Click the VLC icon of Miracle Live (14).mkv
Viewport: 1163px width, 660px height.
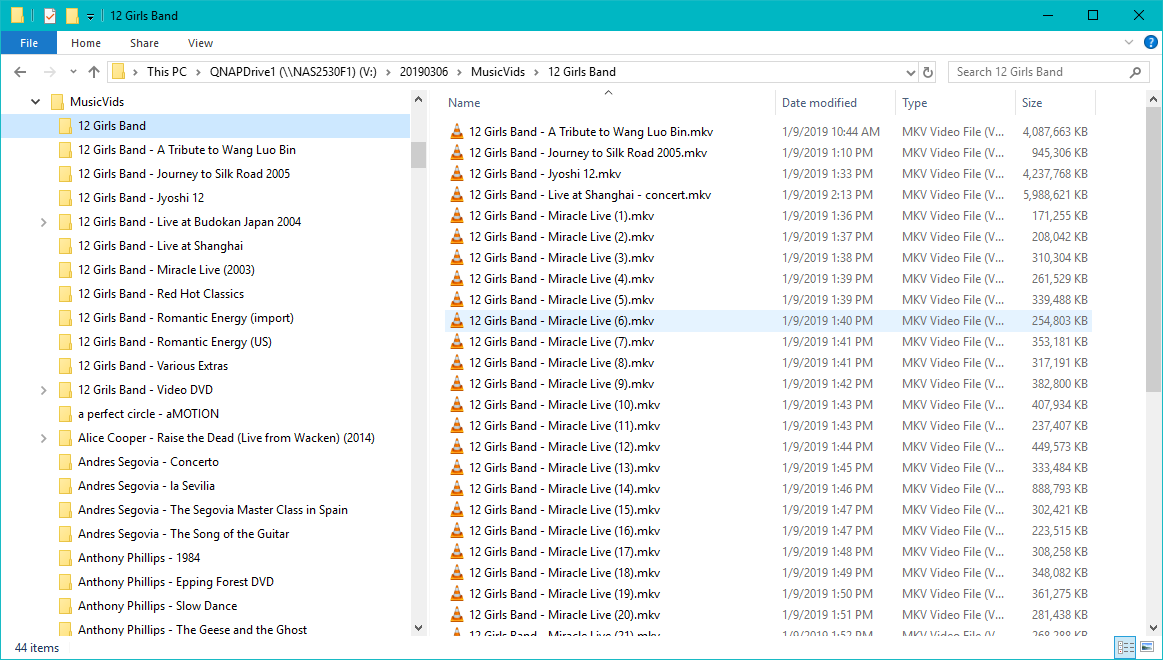tap(457, 489)
